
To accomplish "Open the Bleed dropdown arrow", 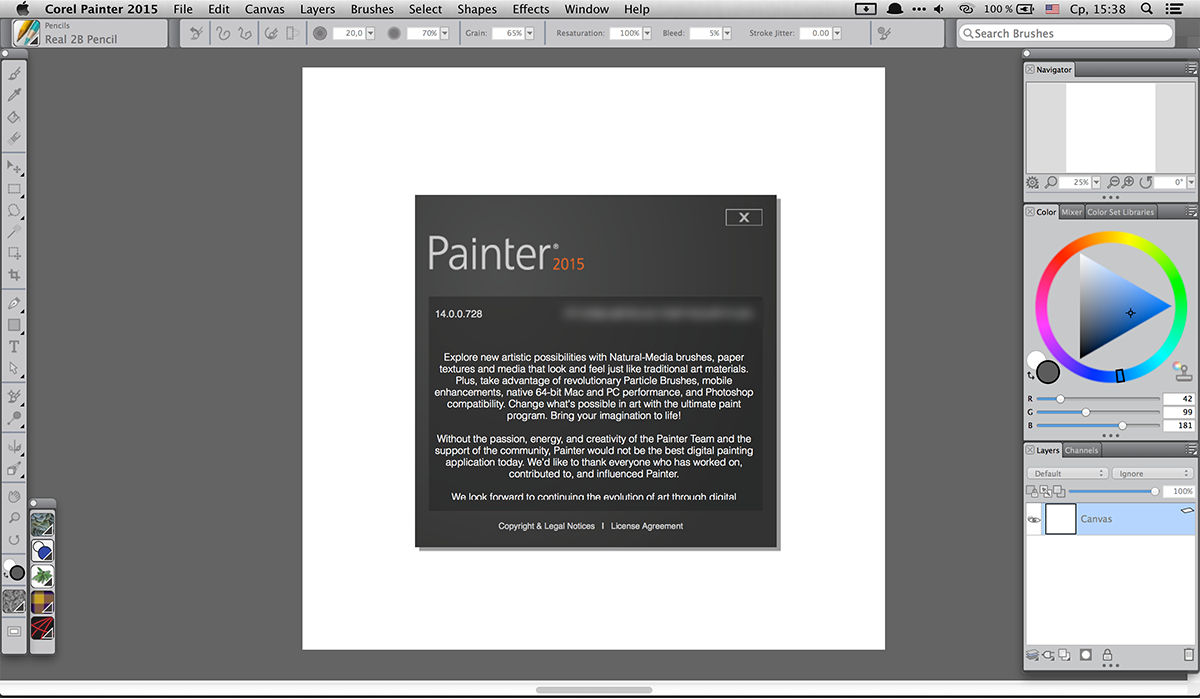I will 726,33.
